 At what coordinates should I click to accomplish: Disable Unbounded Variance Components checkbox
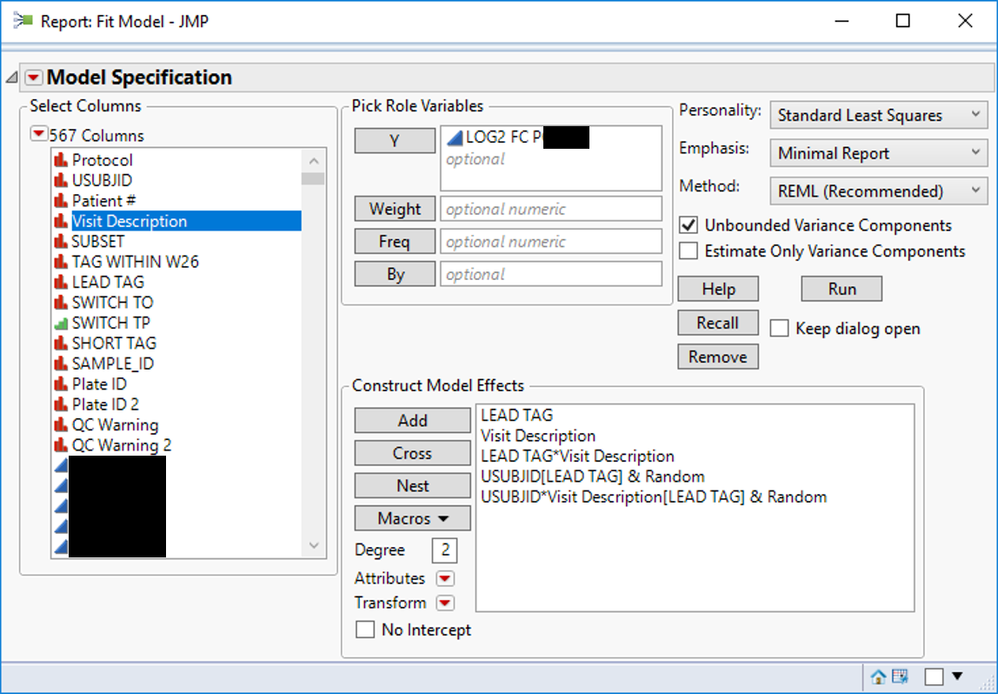coord(688,225)
